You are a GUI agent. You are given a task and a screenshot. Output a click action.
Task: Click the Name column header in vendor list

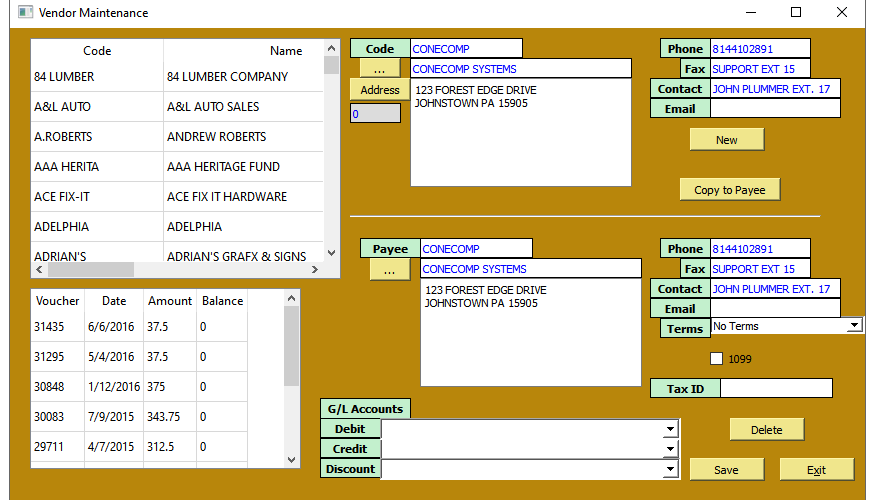(286, 51)
